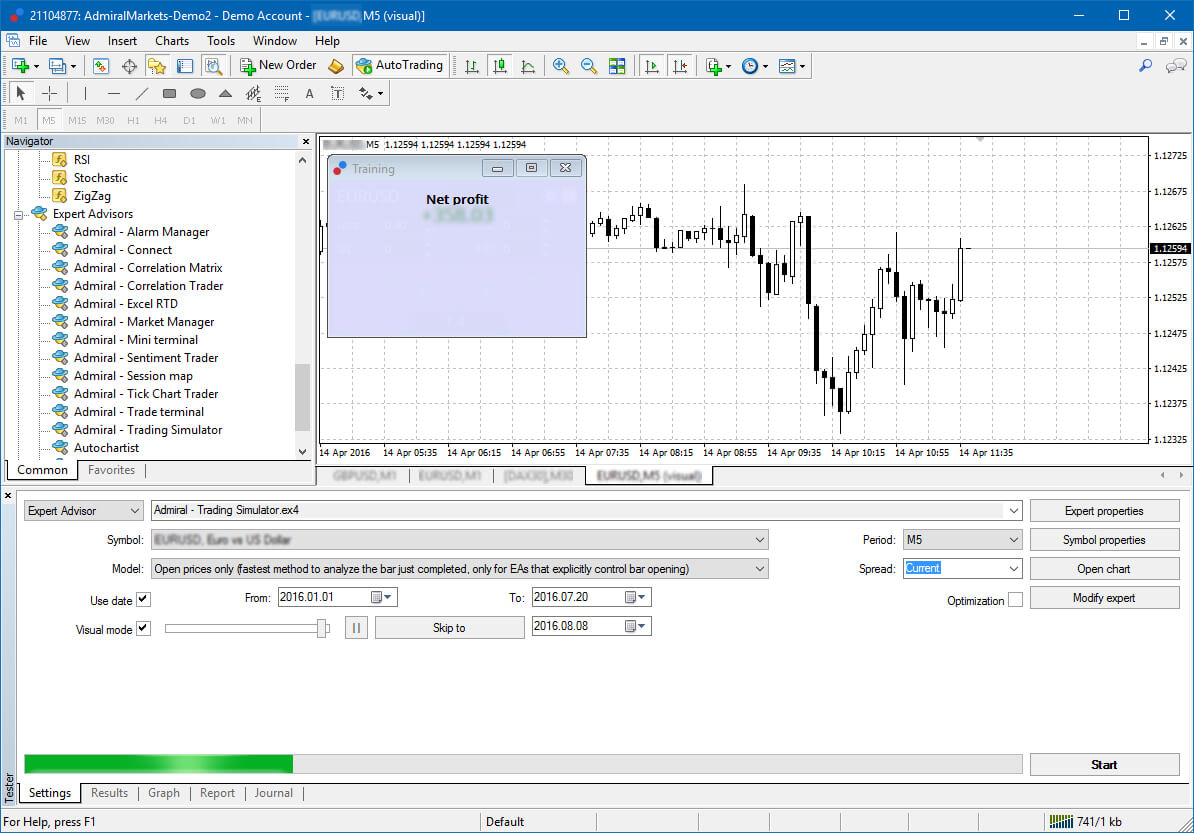Open the Tools menu
The width and height of the screenshot is (1194, 833).
point(221,41)
